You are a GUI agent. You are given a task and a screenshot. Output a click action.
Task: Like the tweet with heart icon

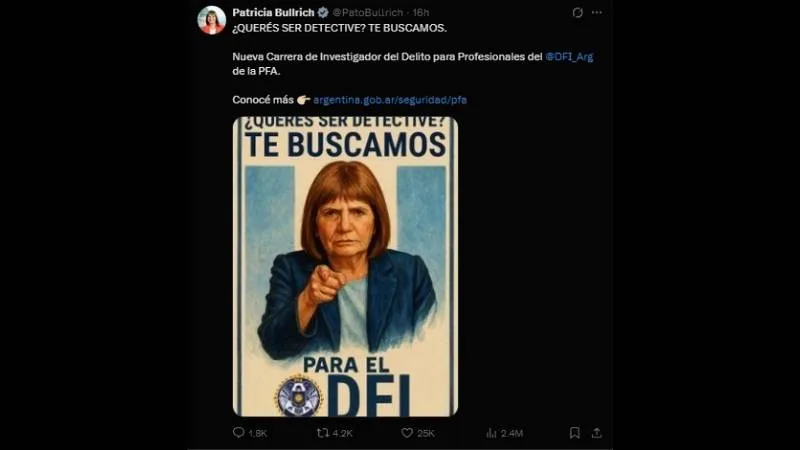coord(407,433)
